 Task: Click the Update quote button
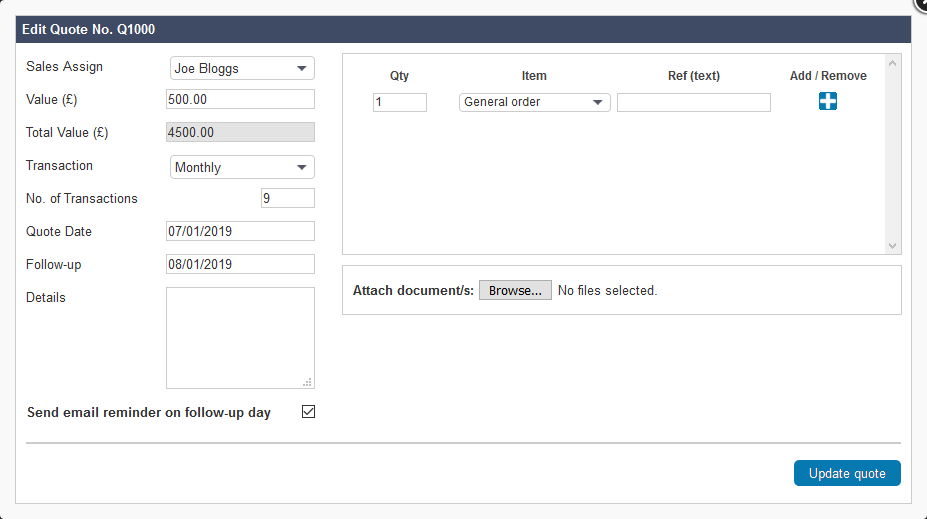[847, 473]
